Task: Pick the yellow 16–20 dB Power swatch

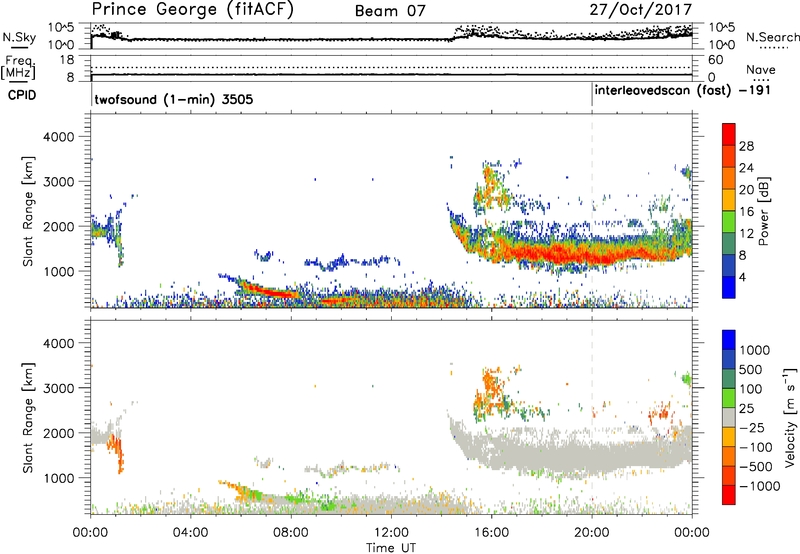Action: tap(729, 200)
